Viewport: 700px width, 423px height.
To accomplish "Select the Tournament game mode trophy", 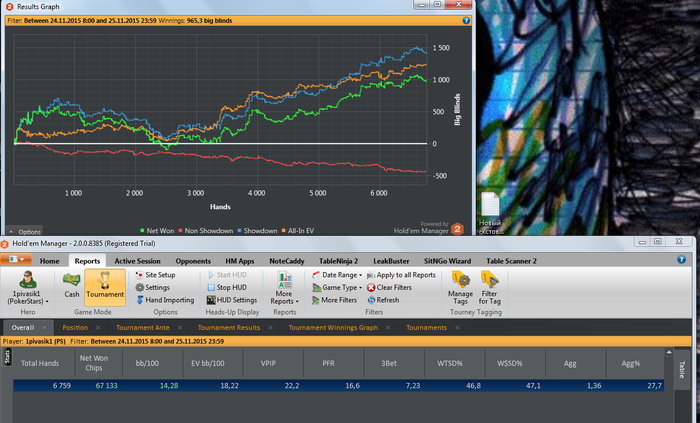I will pos(105,286).
